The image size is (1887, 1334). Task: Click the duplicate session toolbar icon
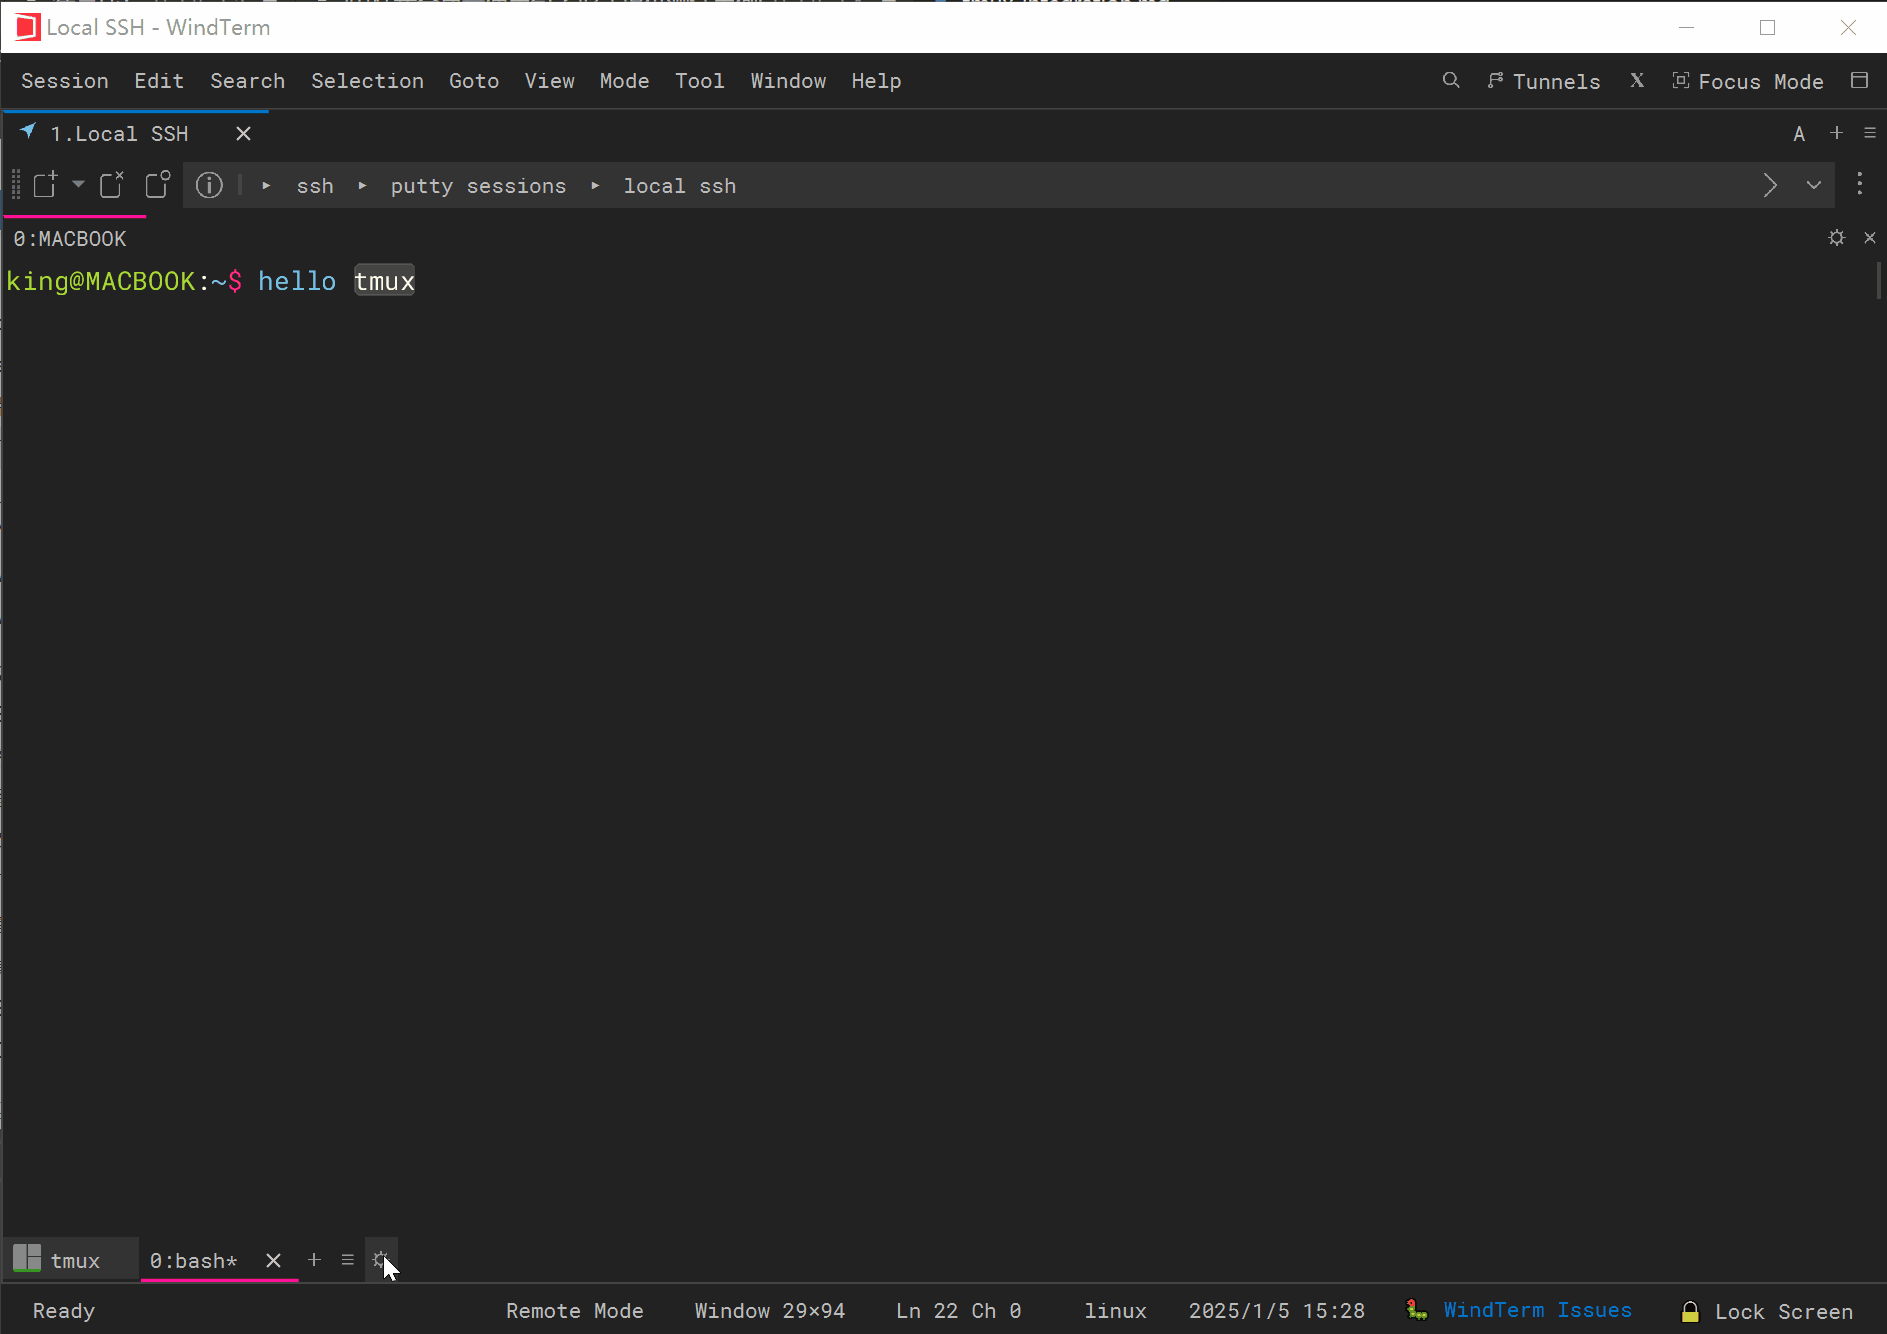(158, 185)
